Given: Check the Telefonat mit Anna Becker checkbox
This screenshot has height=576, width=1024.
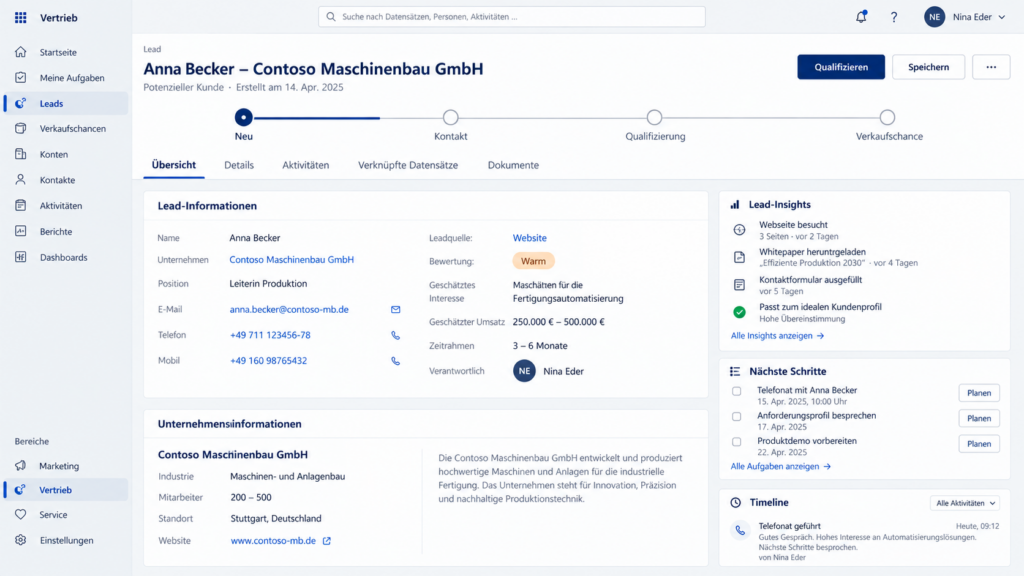Looking at the screenshot, I should click(737, 391).
